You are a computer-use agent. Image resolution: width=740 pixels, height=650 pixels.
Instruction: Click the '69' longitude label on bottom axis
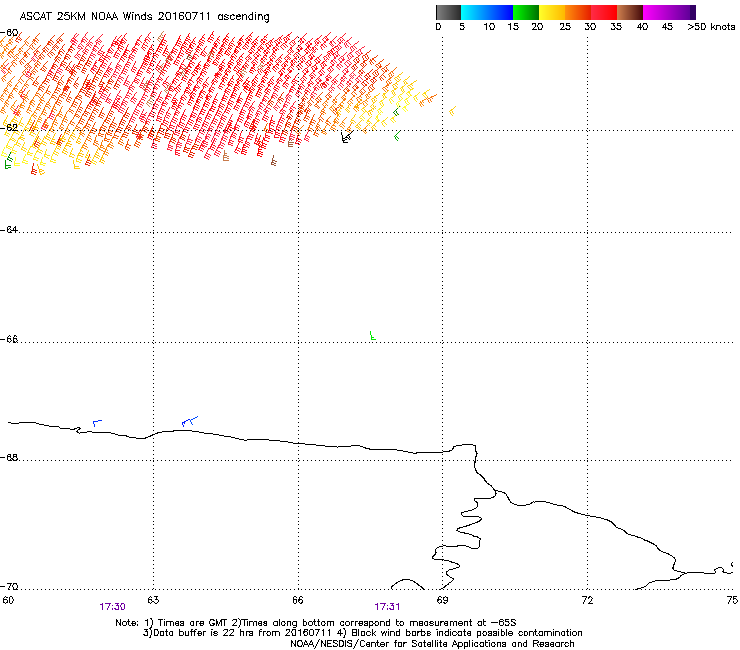click(x=442, y=600)
